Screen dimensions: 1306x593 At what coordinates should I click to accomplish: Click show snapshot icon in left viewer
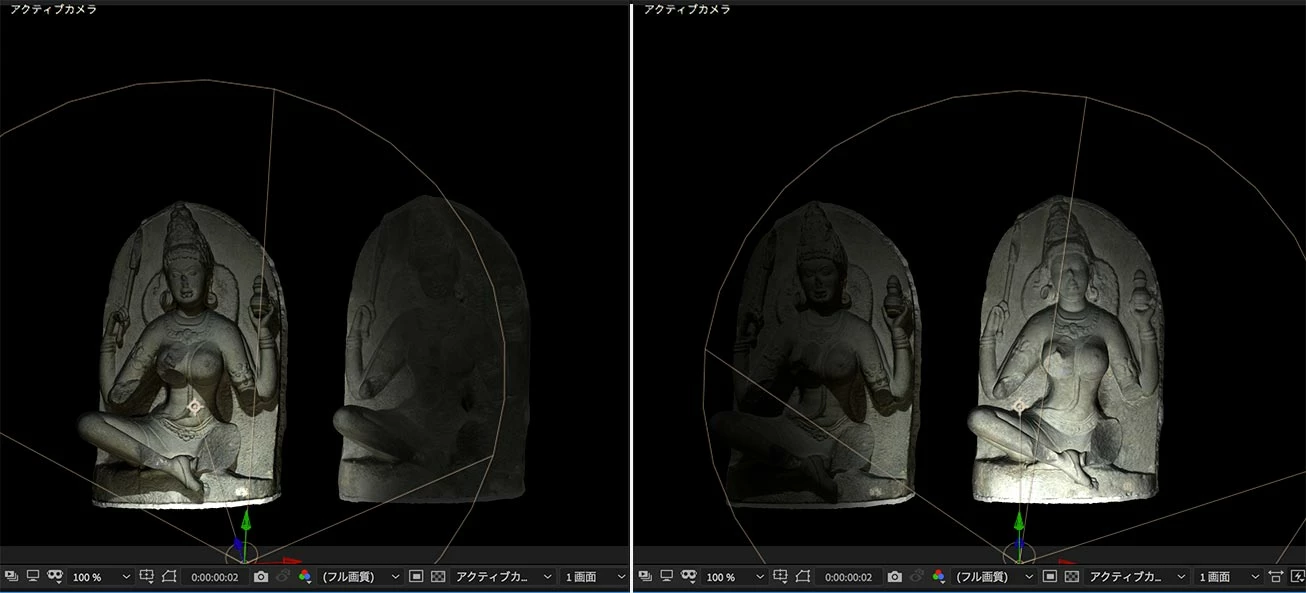[x=283, y=577]
